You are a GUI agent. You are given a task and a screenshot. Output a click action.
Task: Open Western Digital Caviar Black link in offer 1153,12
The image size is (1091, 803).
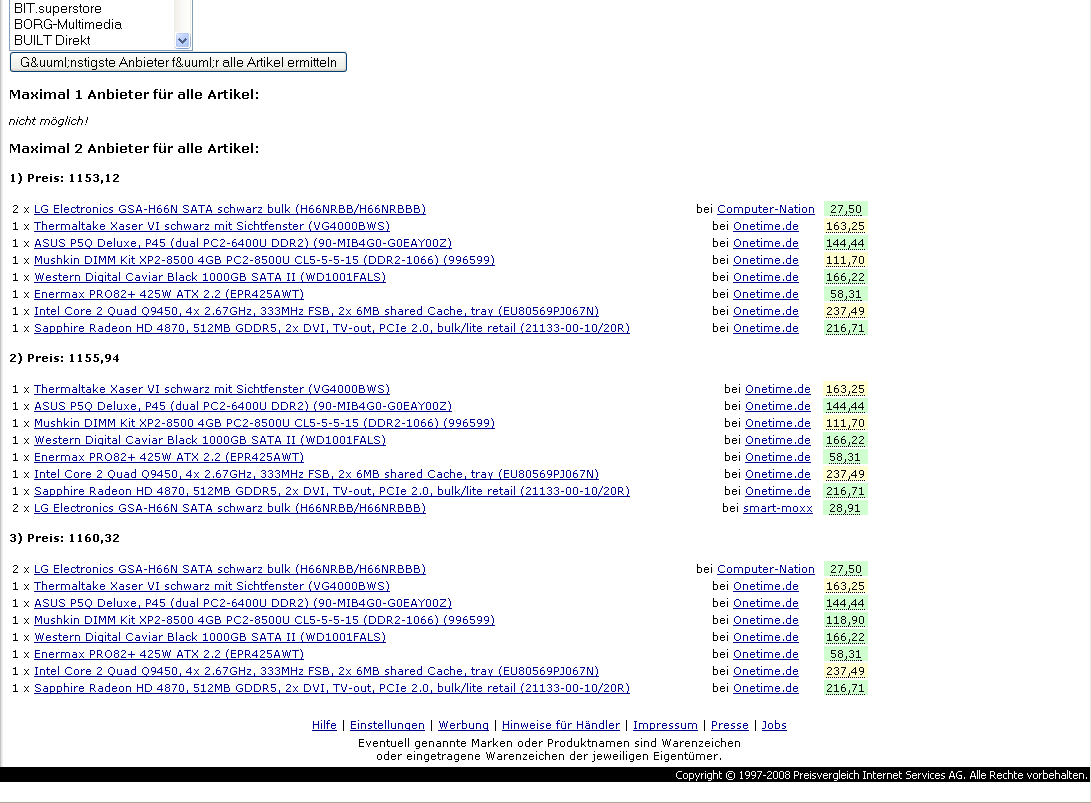[x=209, y=277]
